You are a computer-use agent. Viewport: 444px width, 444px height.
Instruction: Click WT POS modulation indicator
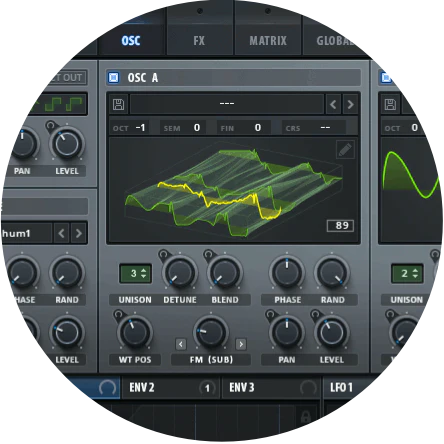click(x=118, y=314)
